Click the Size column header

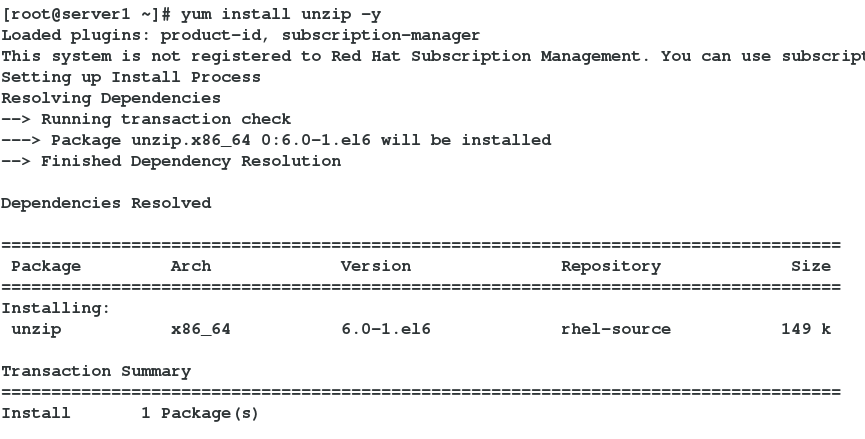811,266
